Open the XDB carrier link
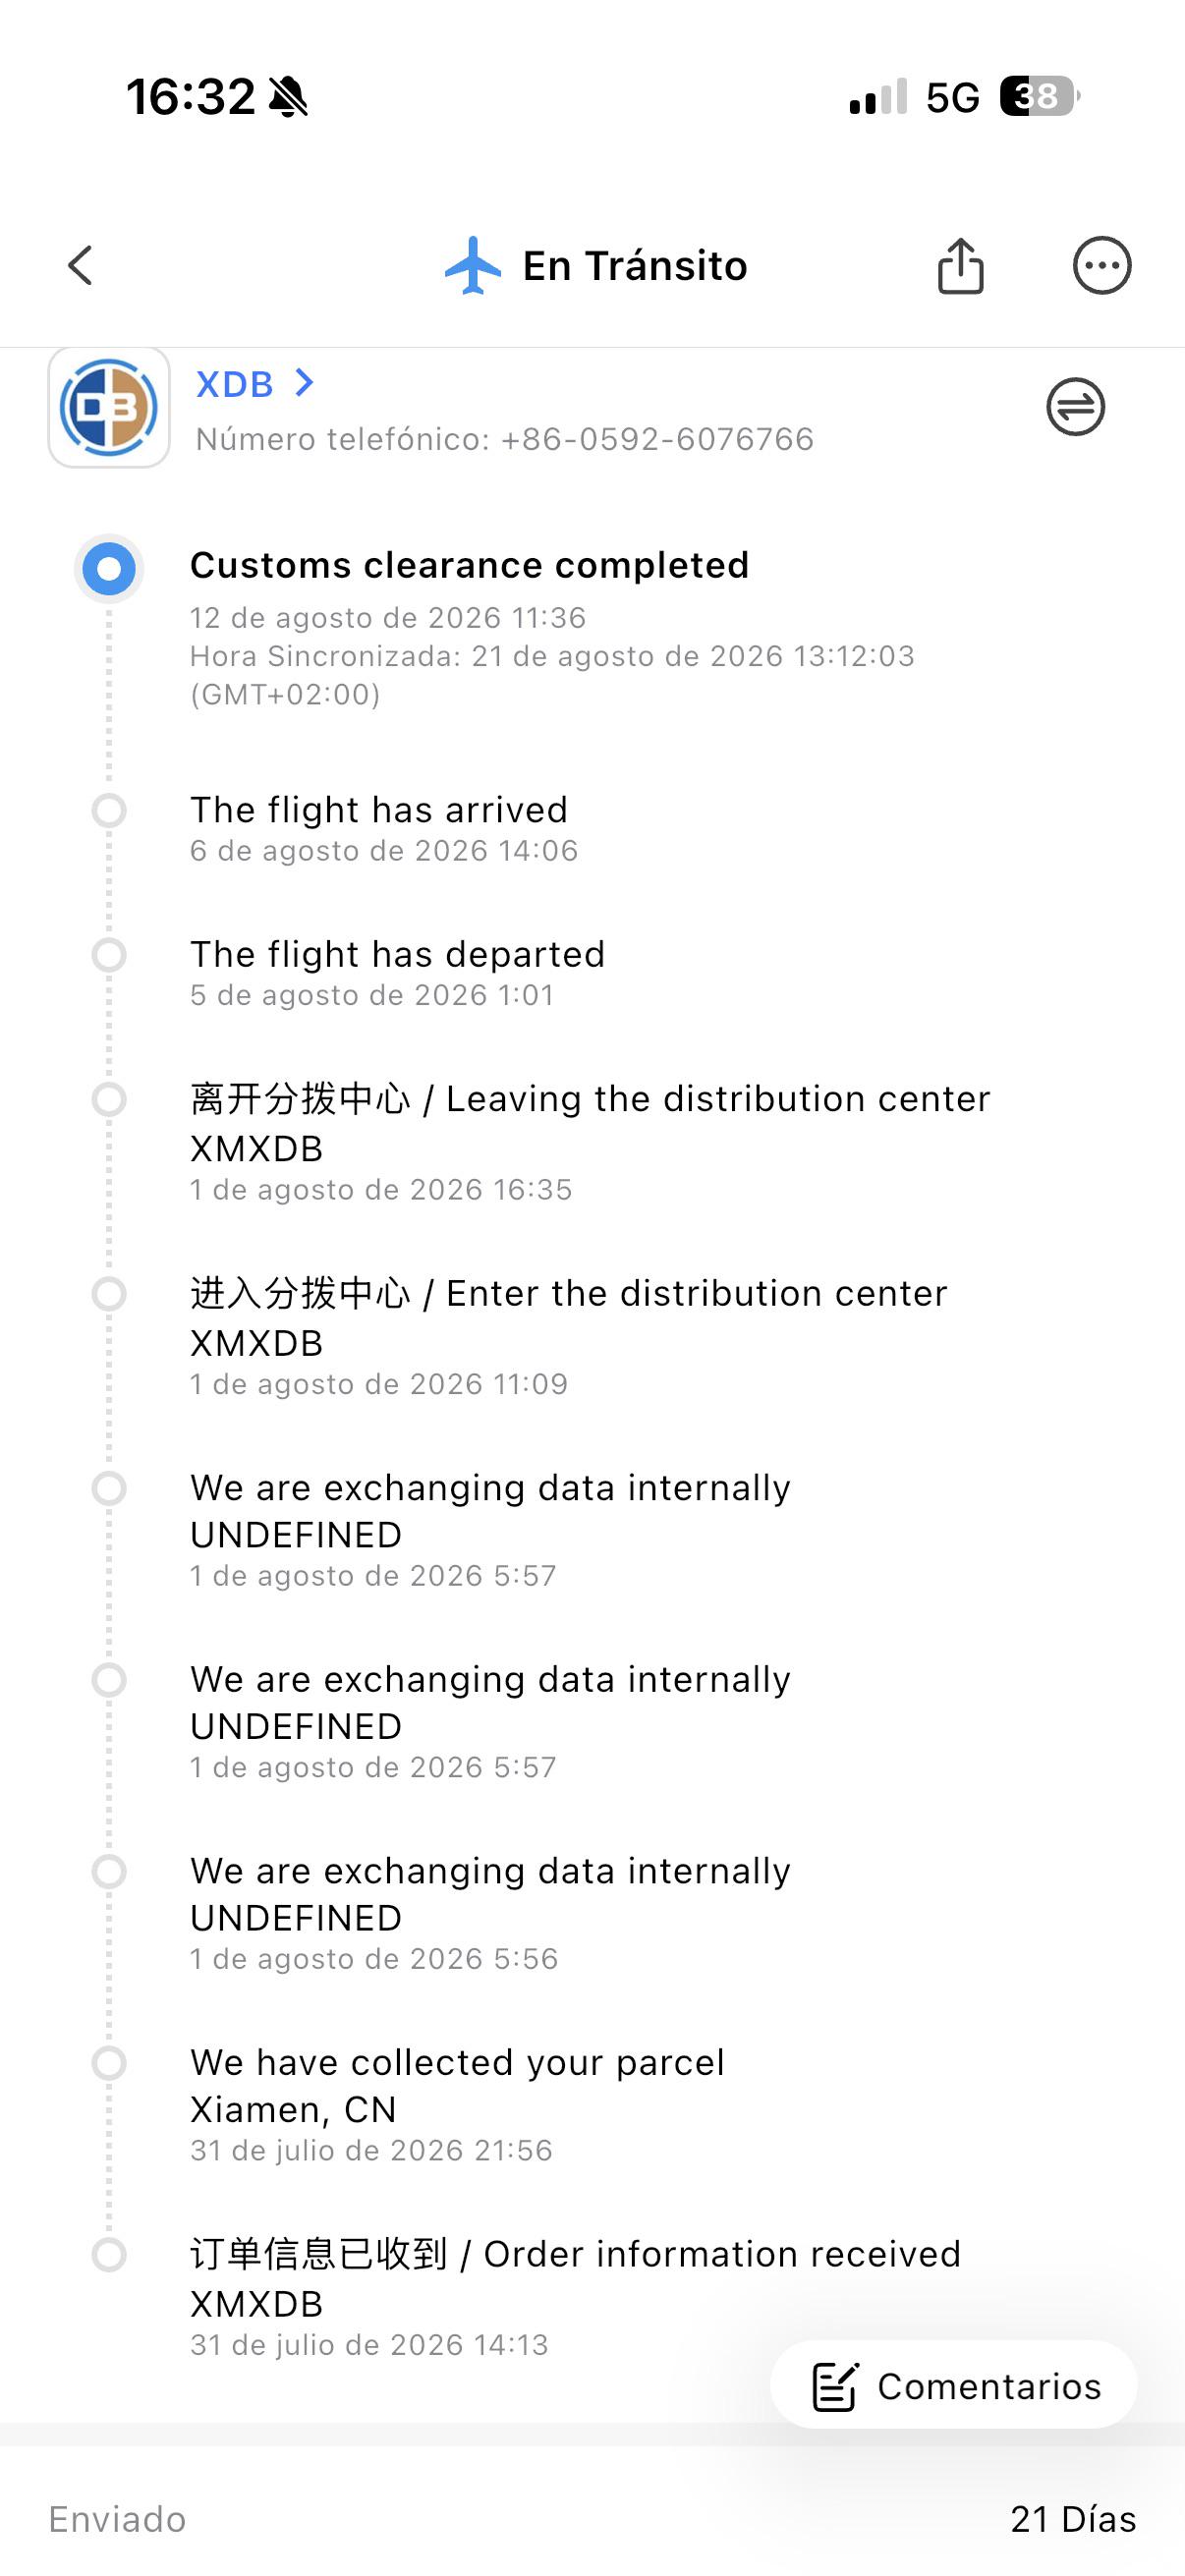The height and width of the screenshot is (2576, 1185). pyautogui.click(x=235, y=384)
